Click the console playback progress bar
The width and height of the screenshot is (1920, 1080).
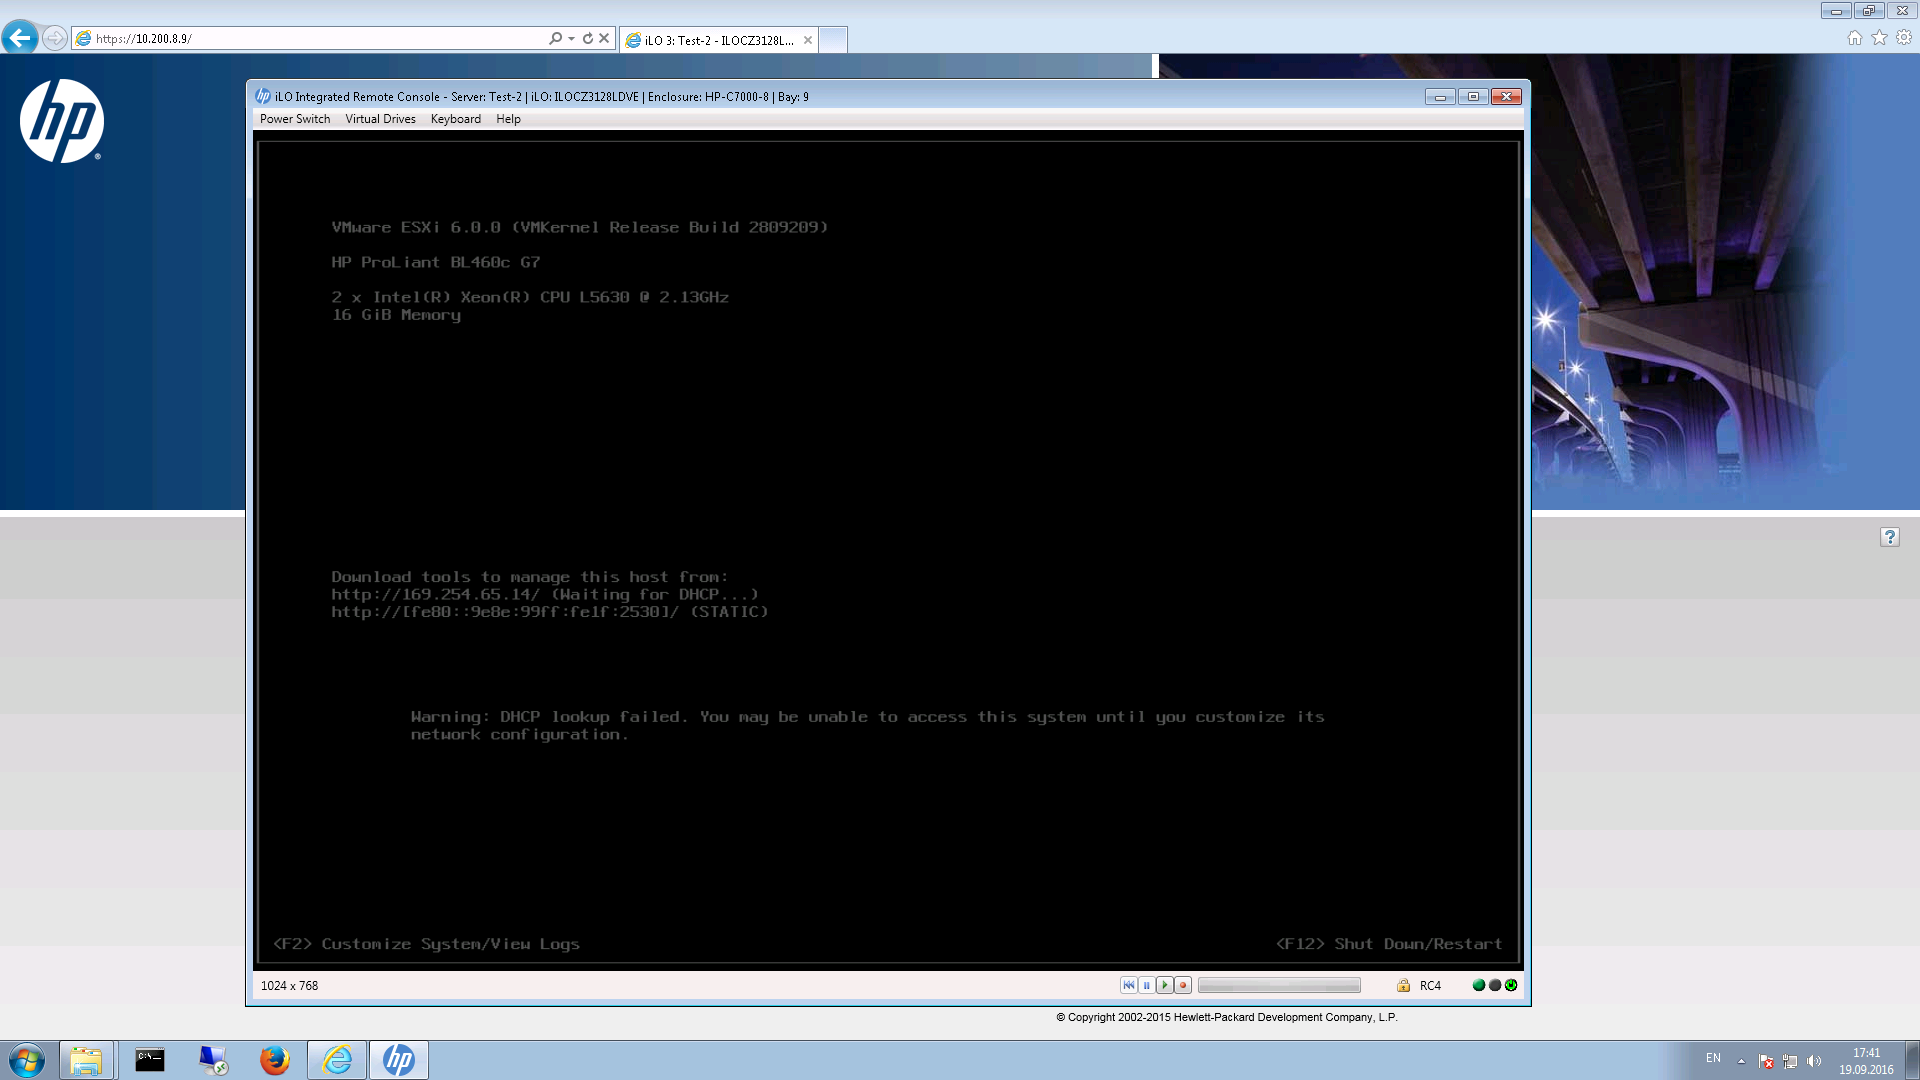[1279, 985]
